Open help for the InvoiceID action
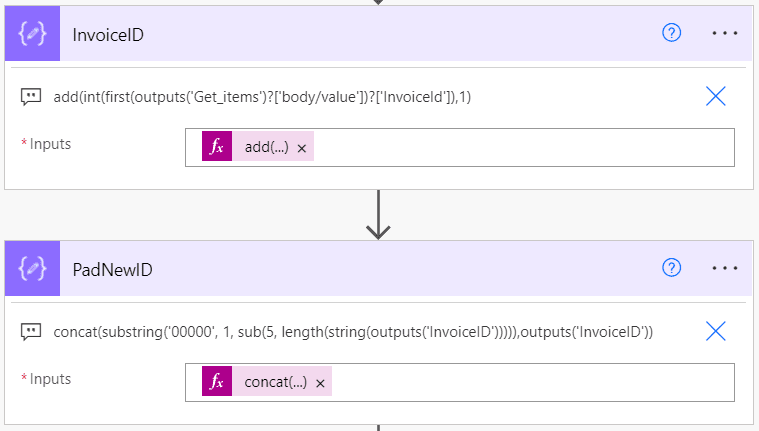 [x=672, y=33]
